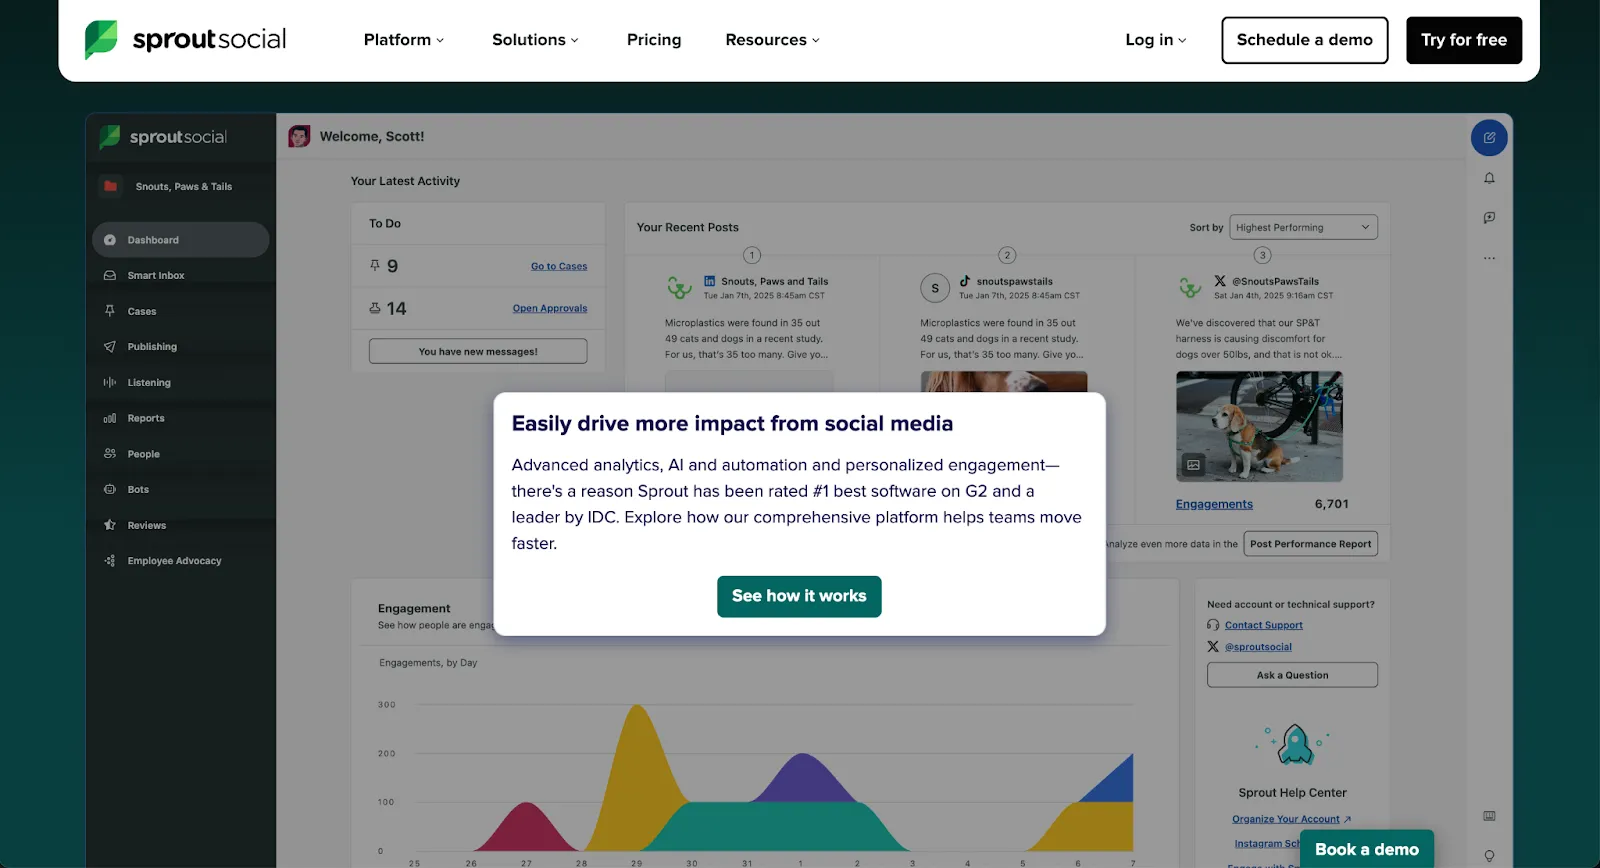Click the S avatar on second post
Screen dimensions: 1600x868
935,288
